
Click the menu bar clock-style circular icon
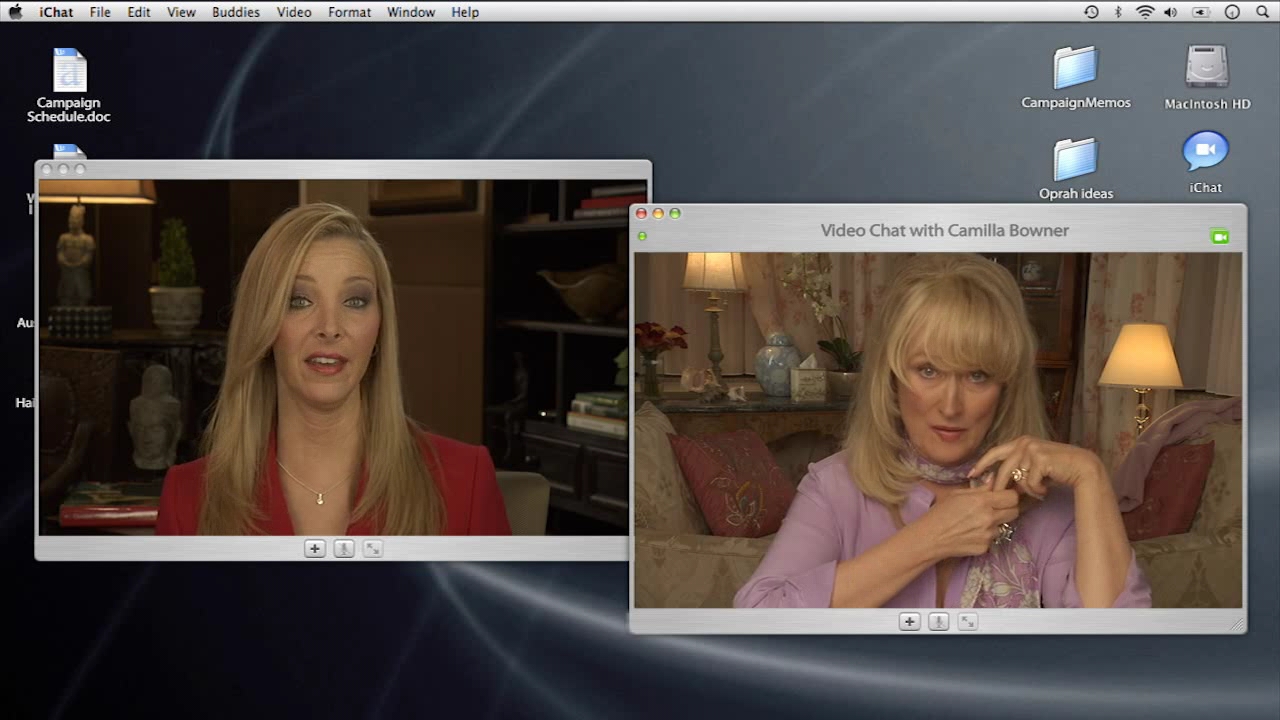pos(1232,12)
